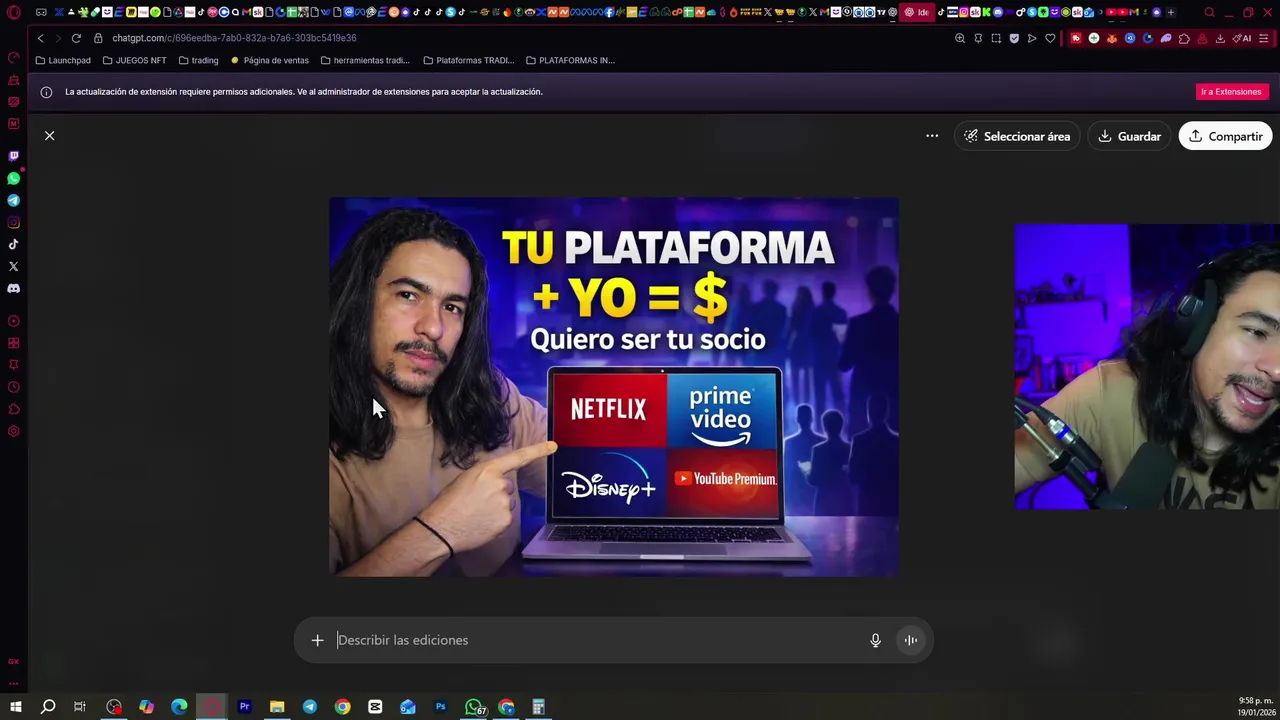Open the trading bookmarks folder
The image size is (1280, 720).
pos(199,60)
